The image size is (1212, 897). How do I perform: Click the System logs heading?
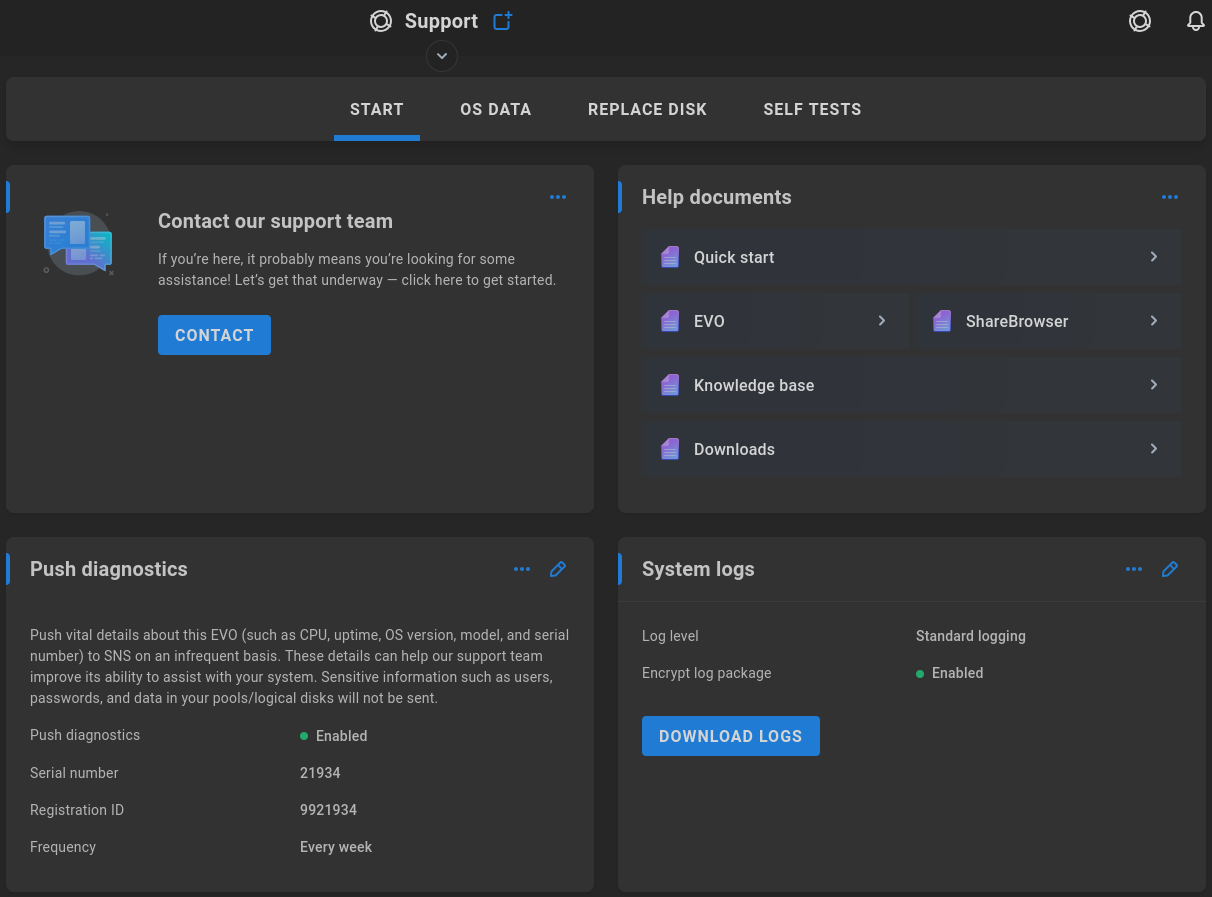click(x=698, y=569)
